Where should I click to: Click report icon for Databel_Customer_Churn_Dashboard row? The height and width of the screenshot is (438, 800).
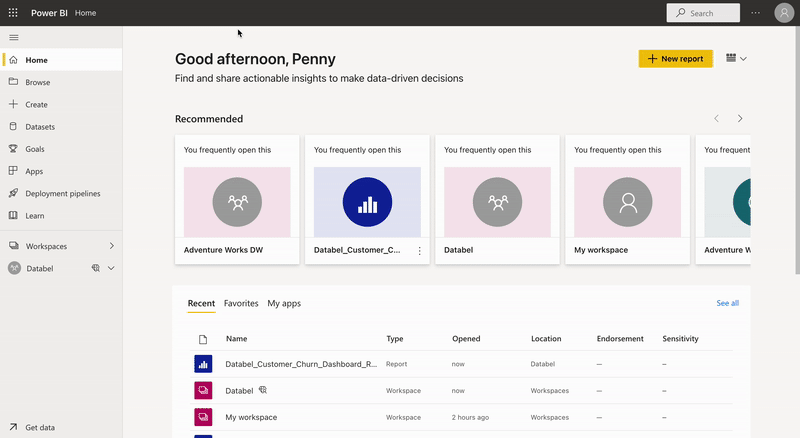coord(203,364)
